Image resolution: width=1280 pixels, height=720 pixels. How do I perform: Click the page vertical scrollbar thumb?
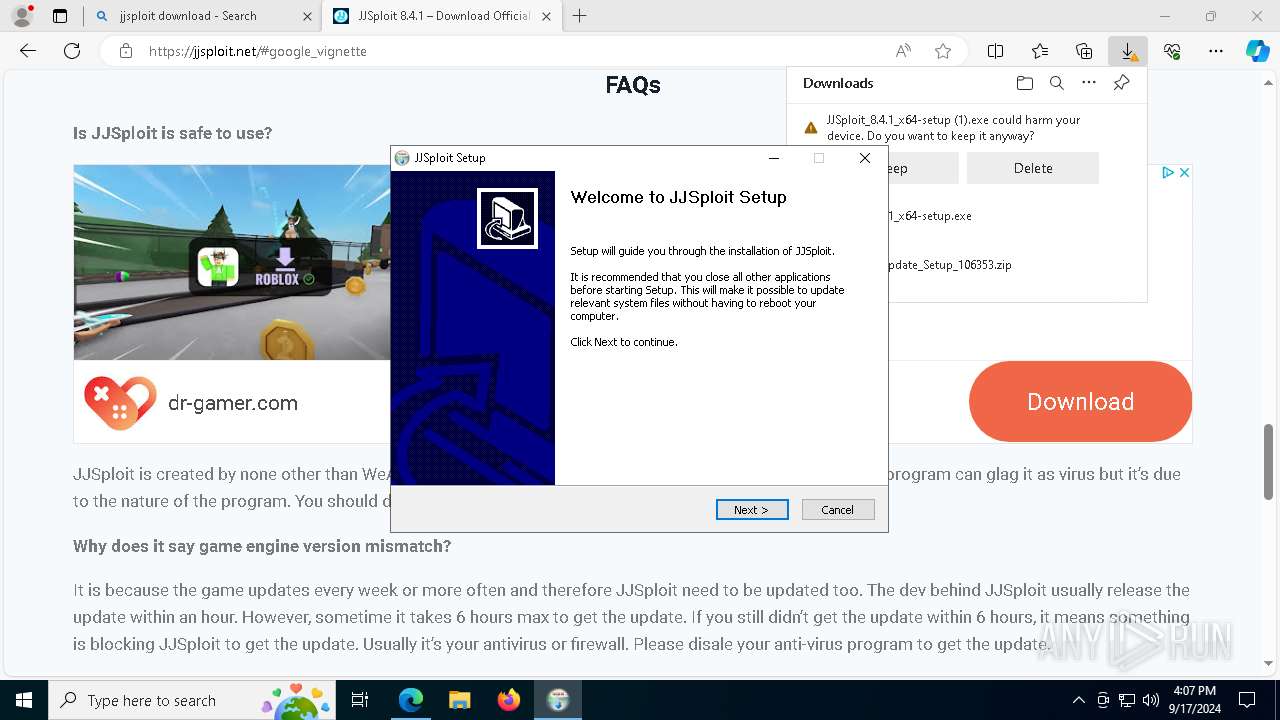(x=1269, y=461)
